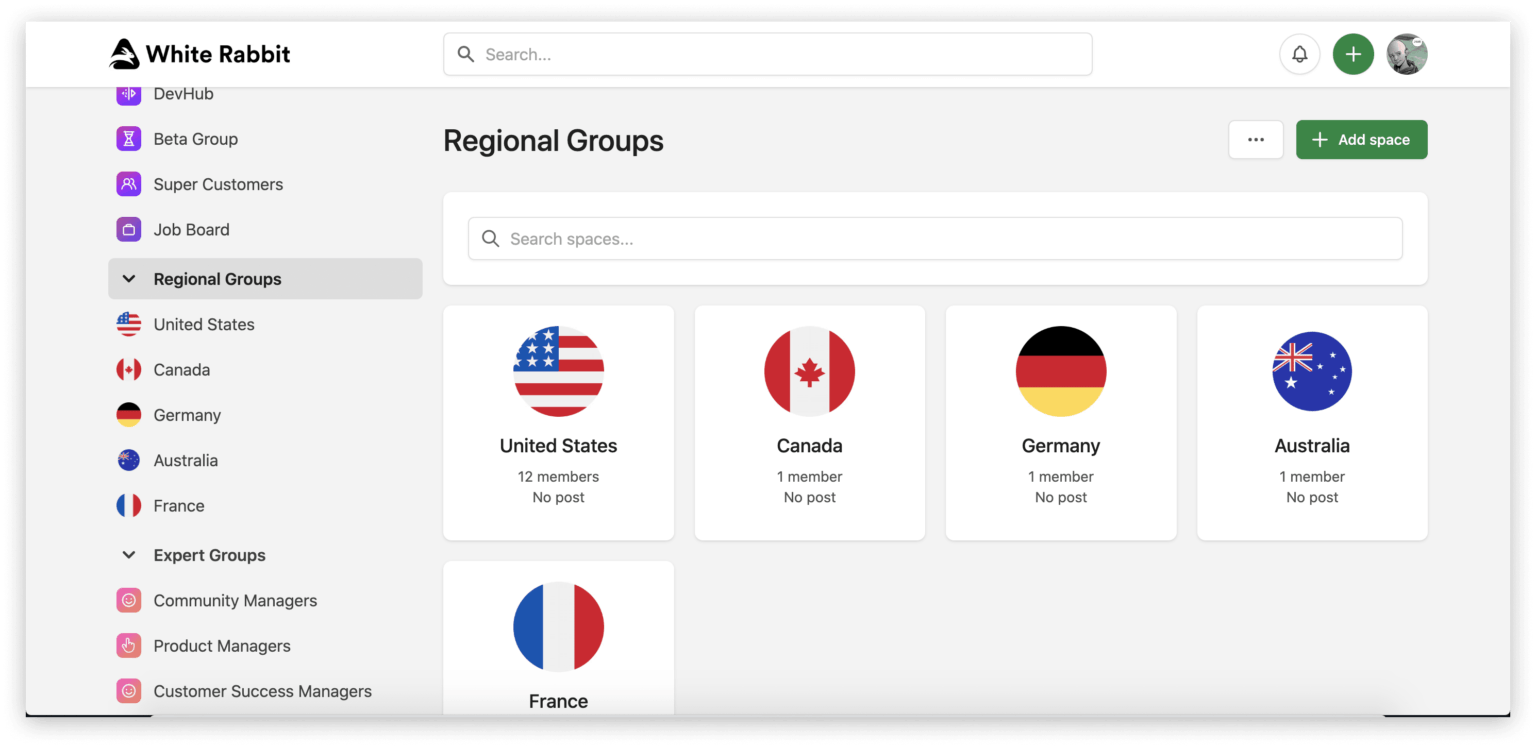Click 'No post' on Australia card
Image resolution: width=1536 pixels, height=747 pixels.
[1312, 497]
